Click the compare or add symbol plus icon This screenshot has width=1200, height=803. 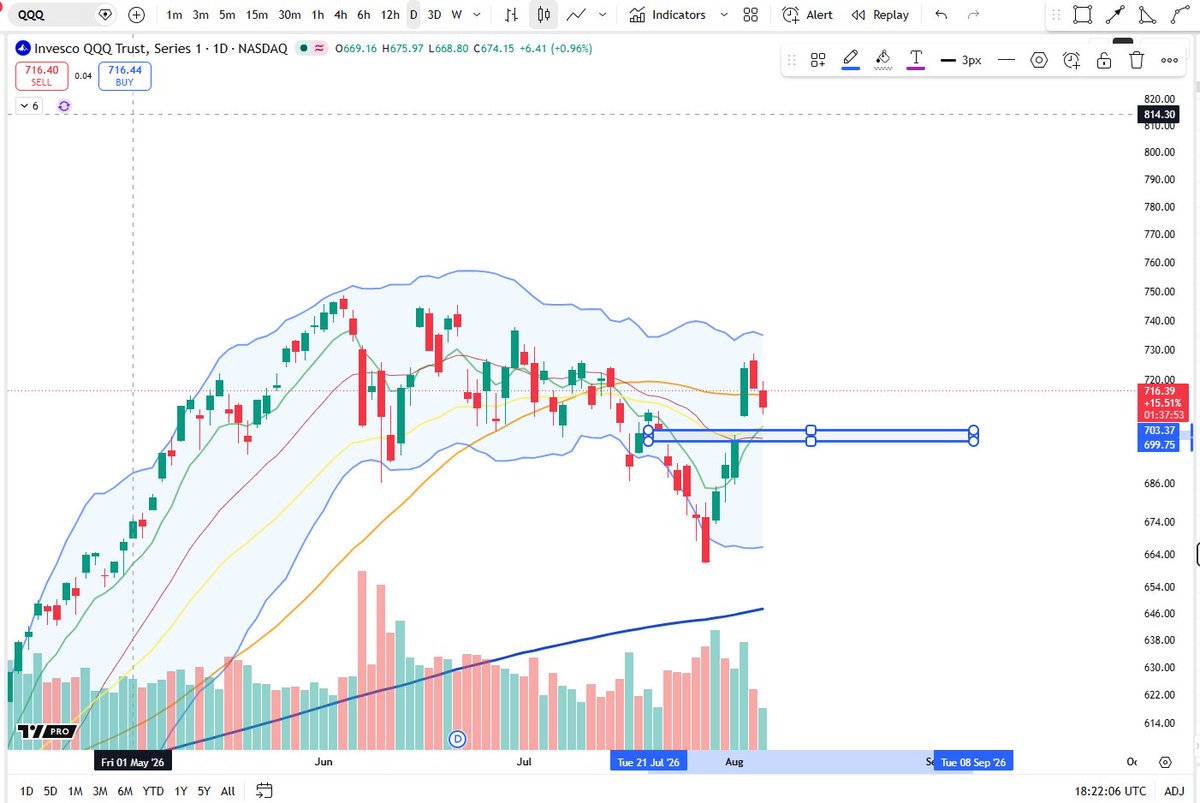point(137,15)
